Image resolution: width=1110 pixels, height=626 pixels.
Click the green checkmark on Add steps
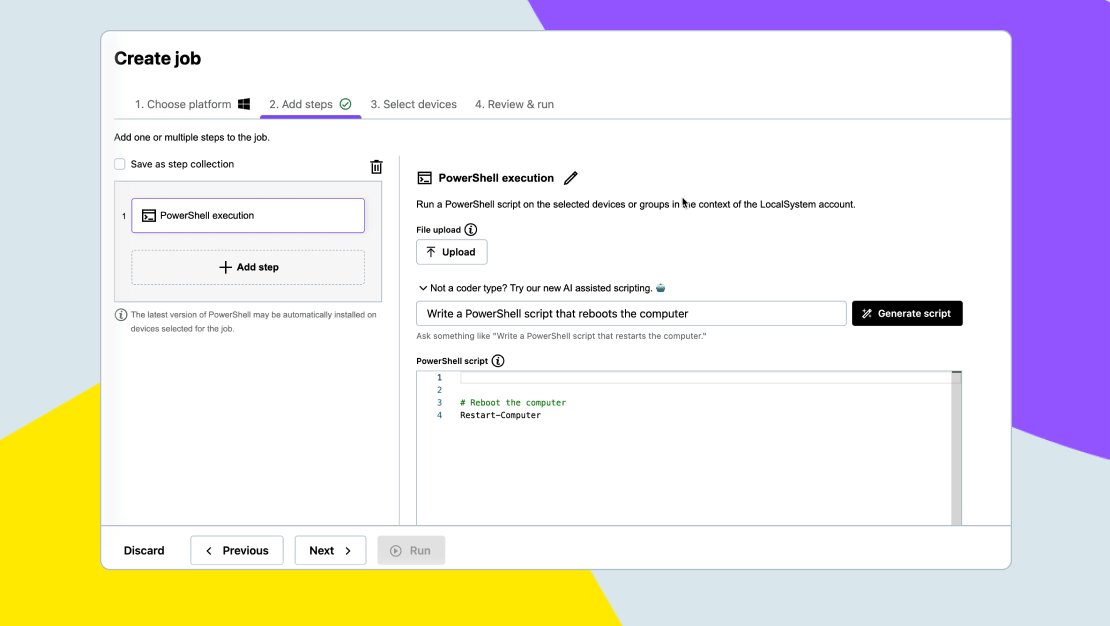pyautogui.click(x=346, y=104)
